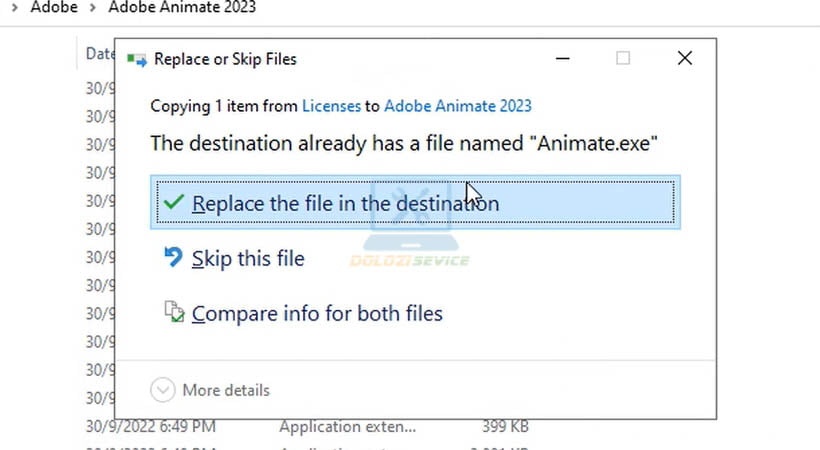
Task: Click the disabled maximize button of dialog
Action: click(x=623, y=58)
